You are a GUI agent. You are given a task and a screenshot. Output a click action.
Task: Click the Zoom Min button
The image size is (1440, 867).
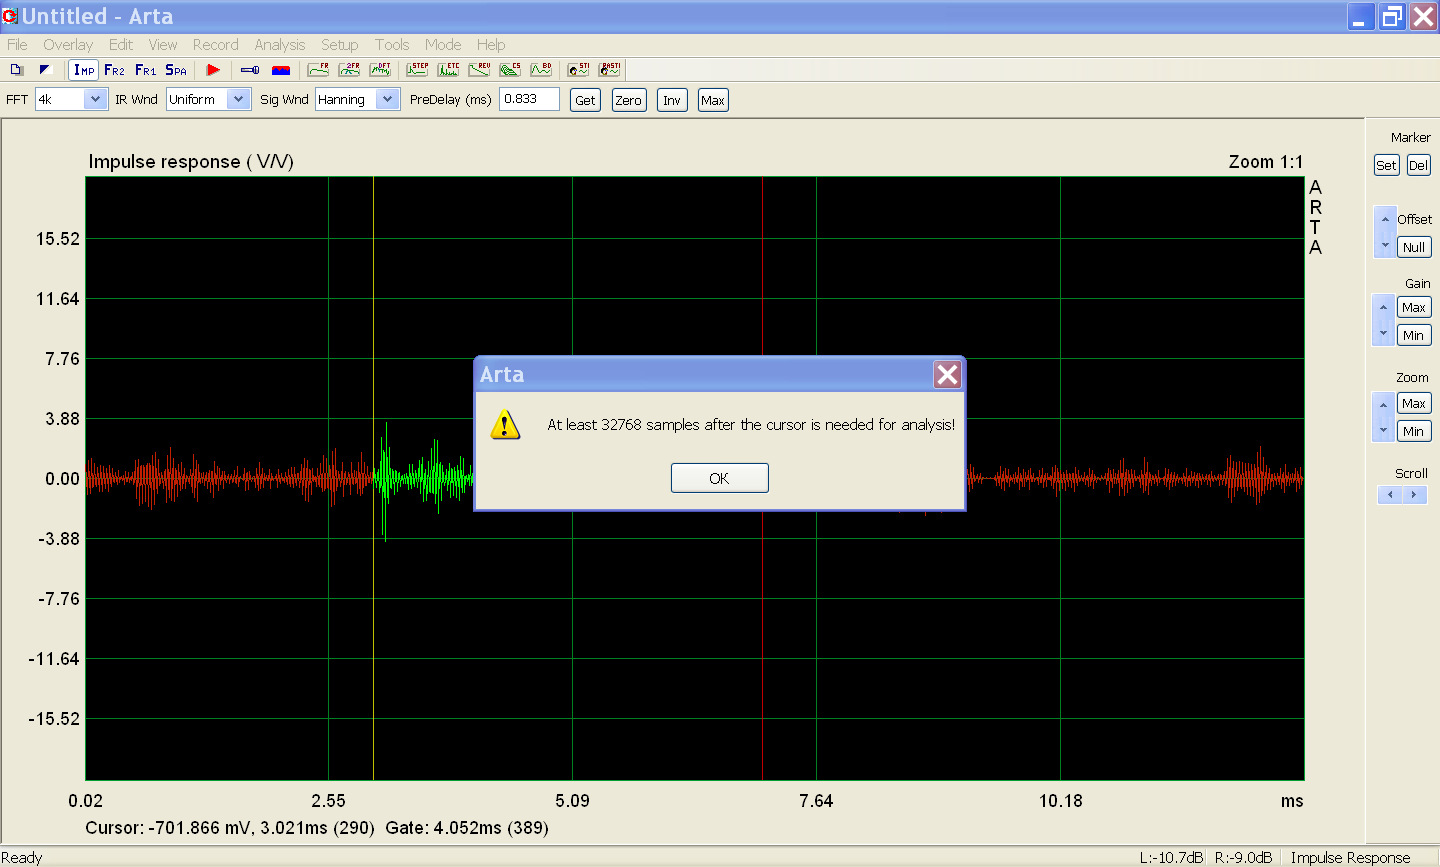(1414, 431)
